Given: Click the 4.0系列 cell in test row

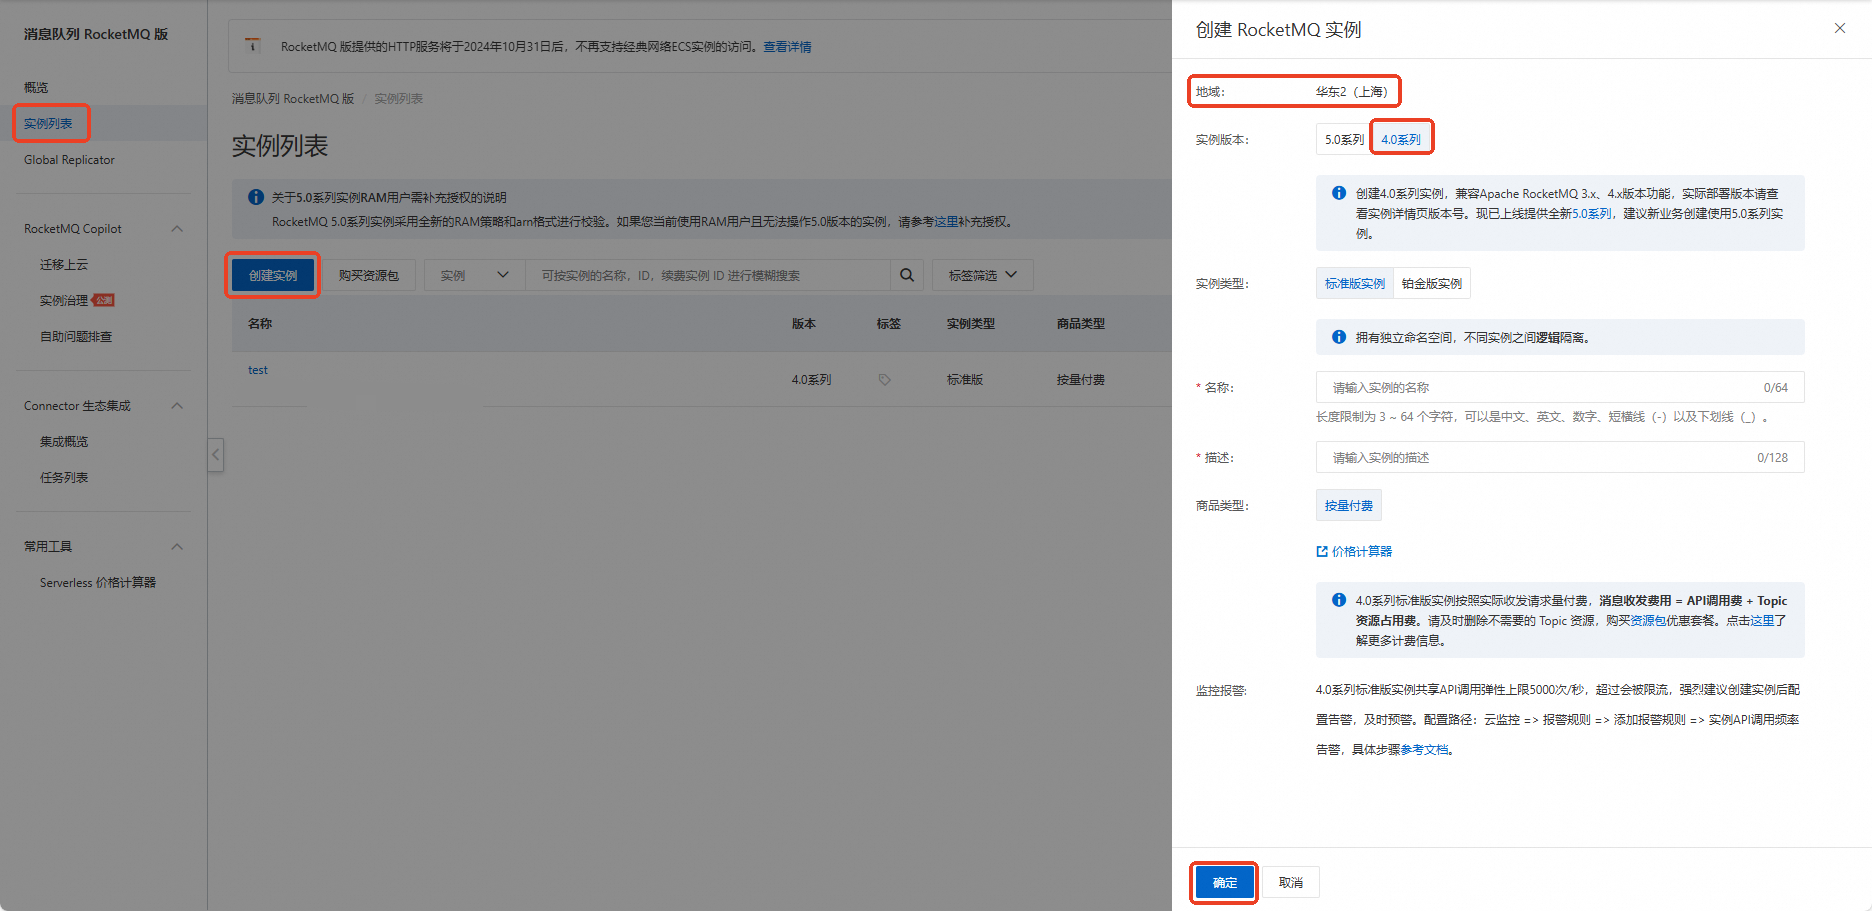Looking at the screenshot, I should pyautogui.click(x=811, y=380).
